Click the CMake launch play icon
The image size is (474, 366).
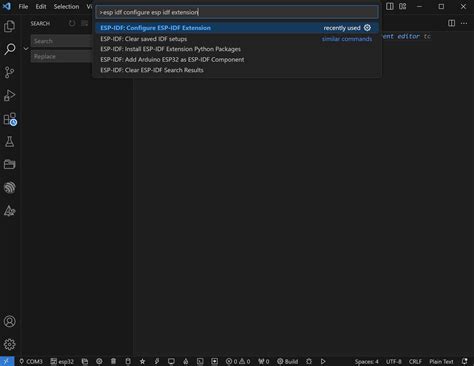(323, 361)
